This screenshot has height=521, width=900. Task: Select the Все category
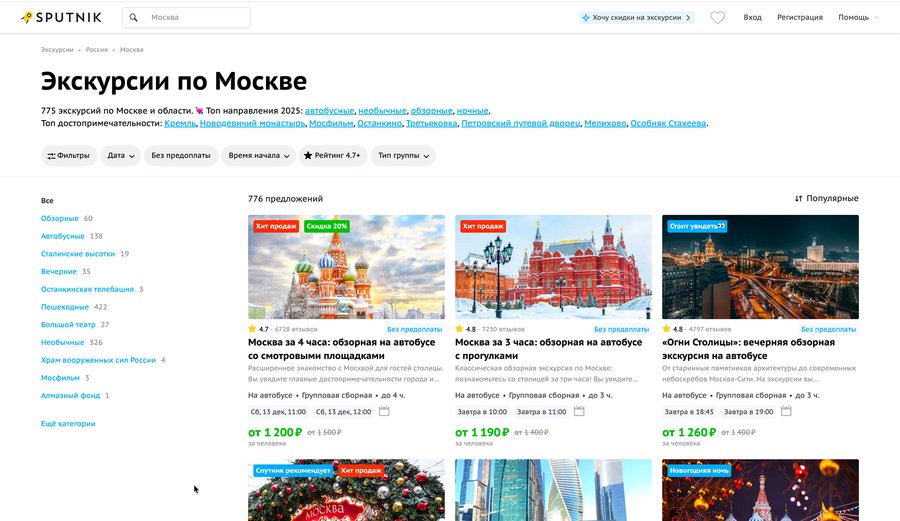[47, 201]
